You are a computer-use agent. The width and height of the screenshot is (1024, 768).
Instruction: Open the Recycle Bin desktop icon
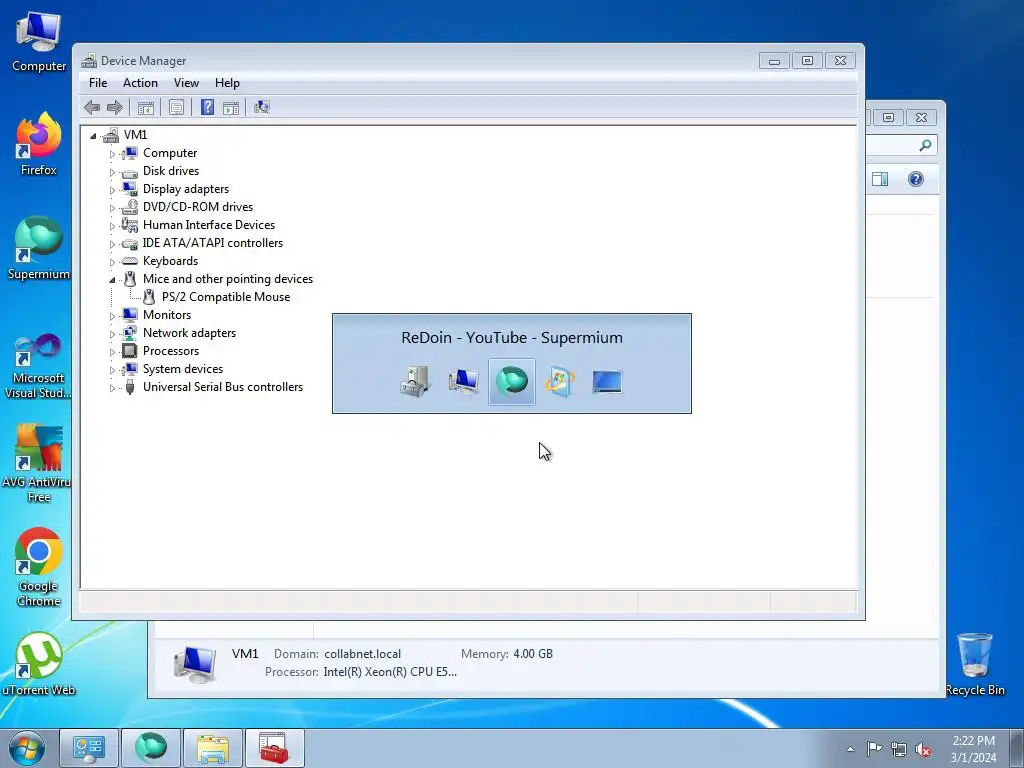[x=974, y=664]
